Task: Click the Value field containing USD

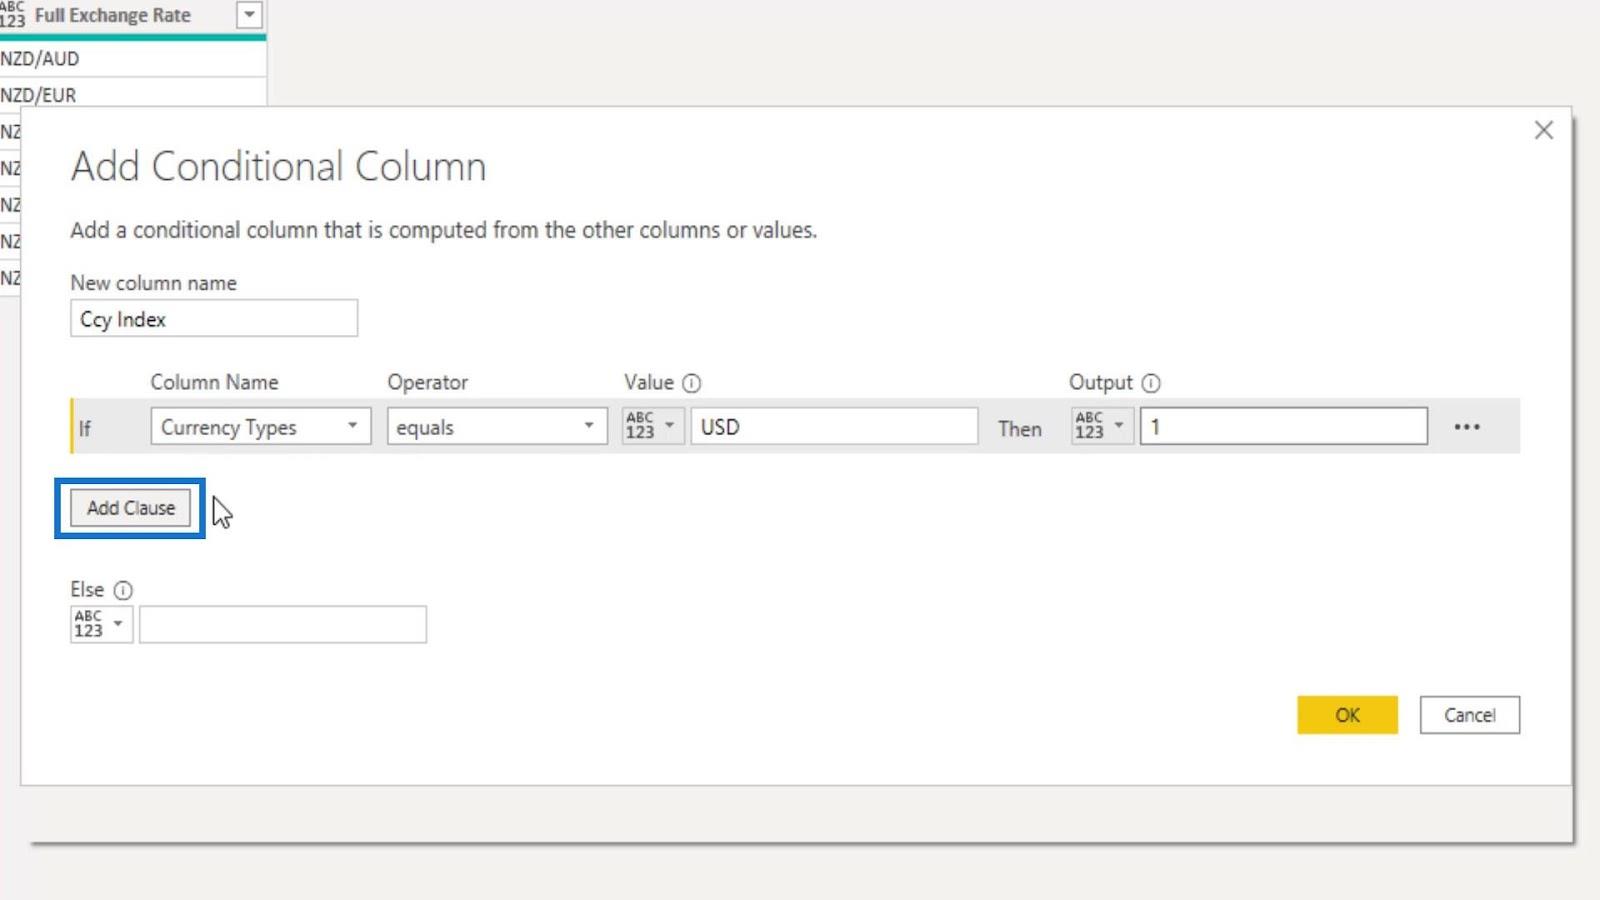Action: point(834,427)
